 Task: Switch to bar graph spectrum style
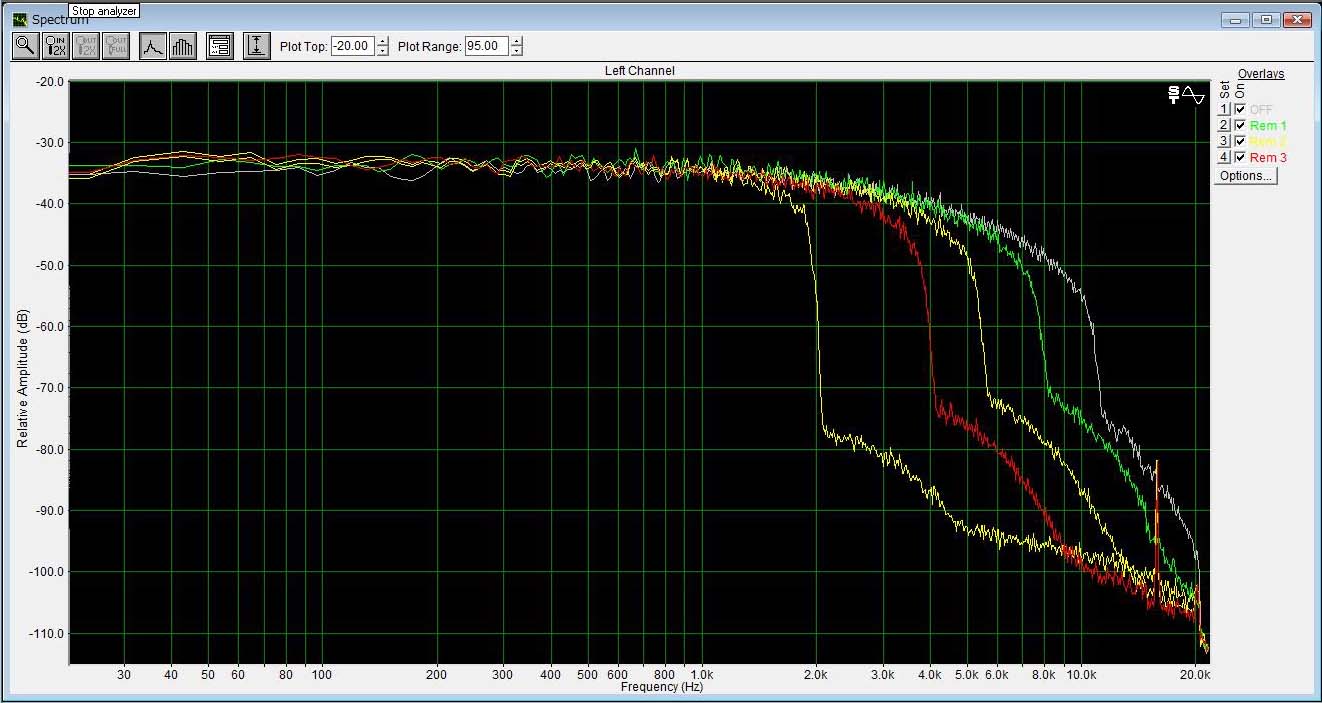(x=183, y=45)
